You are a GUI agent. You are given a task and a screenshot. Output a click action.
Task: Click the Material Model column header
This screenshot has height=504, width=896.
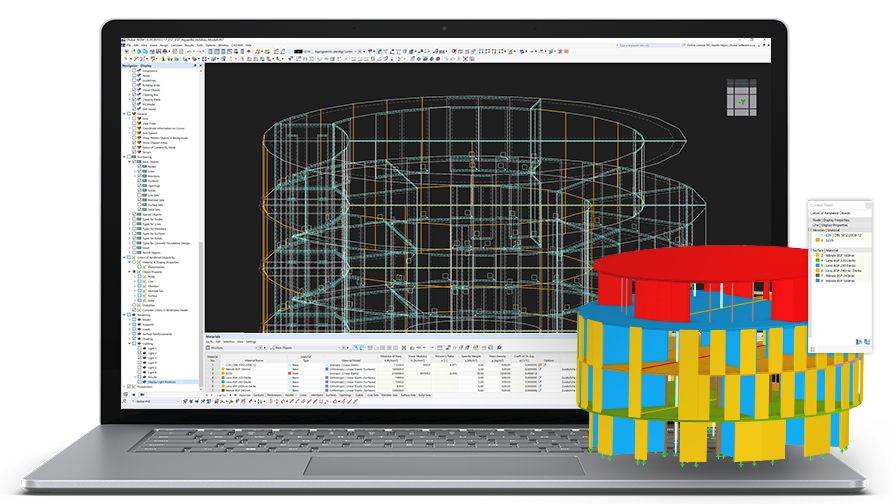click(x=351, y=361)
